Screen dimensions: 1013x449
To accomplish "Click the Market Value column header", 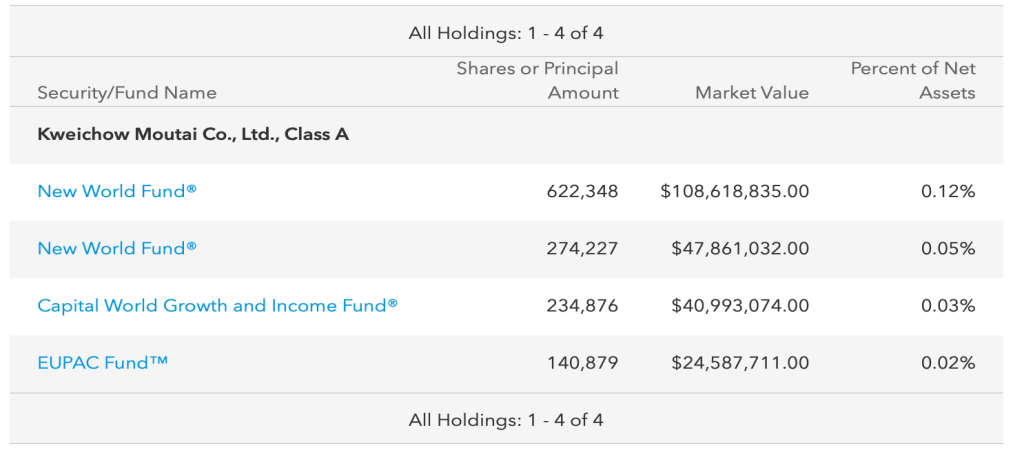I will click(752, 93).
